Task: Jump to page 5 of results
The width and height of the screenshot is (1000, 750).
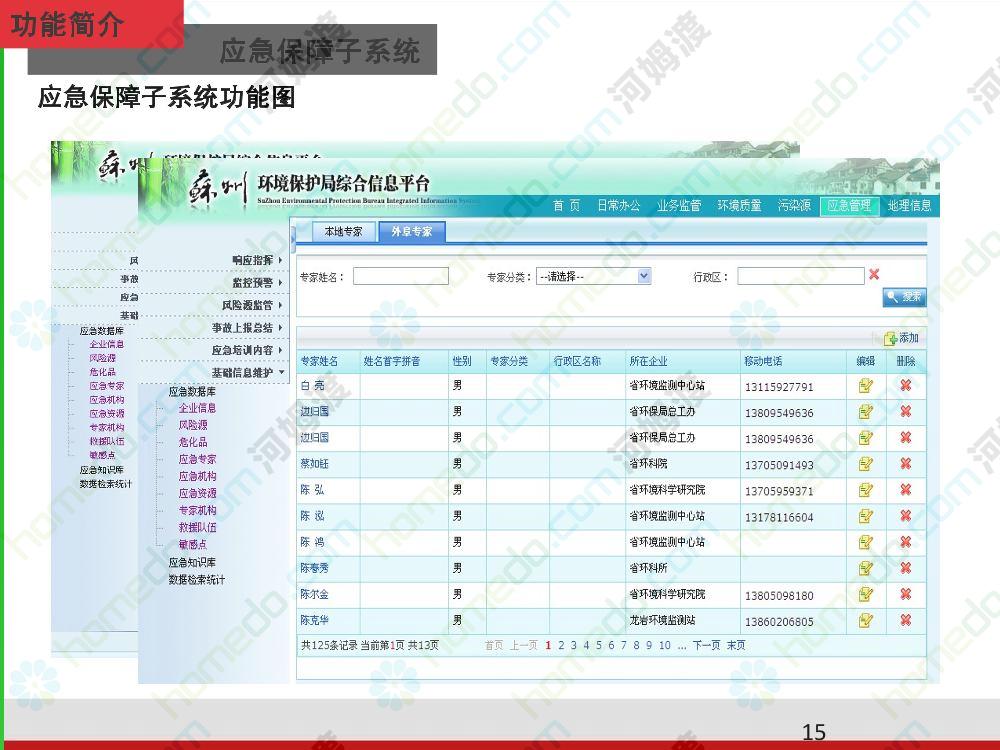Action: coord(599,645)
